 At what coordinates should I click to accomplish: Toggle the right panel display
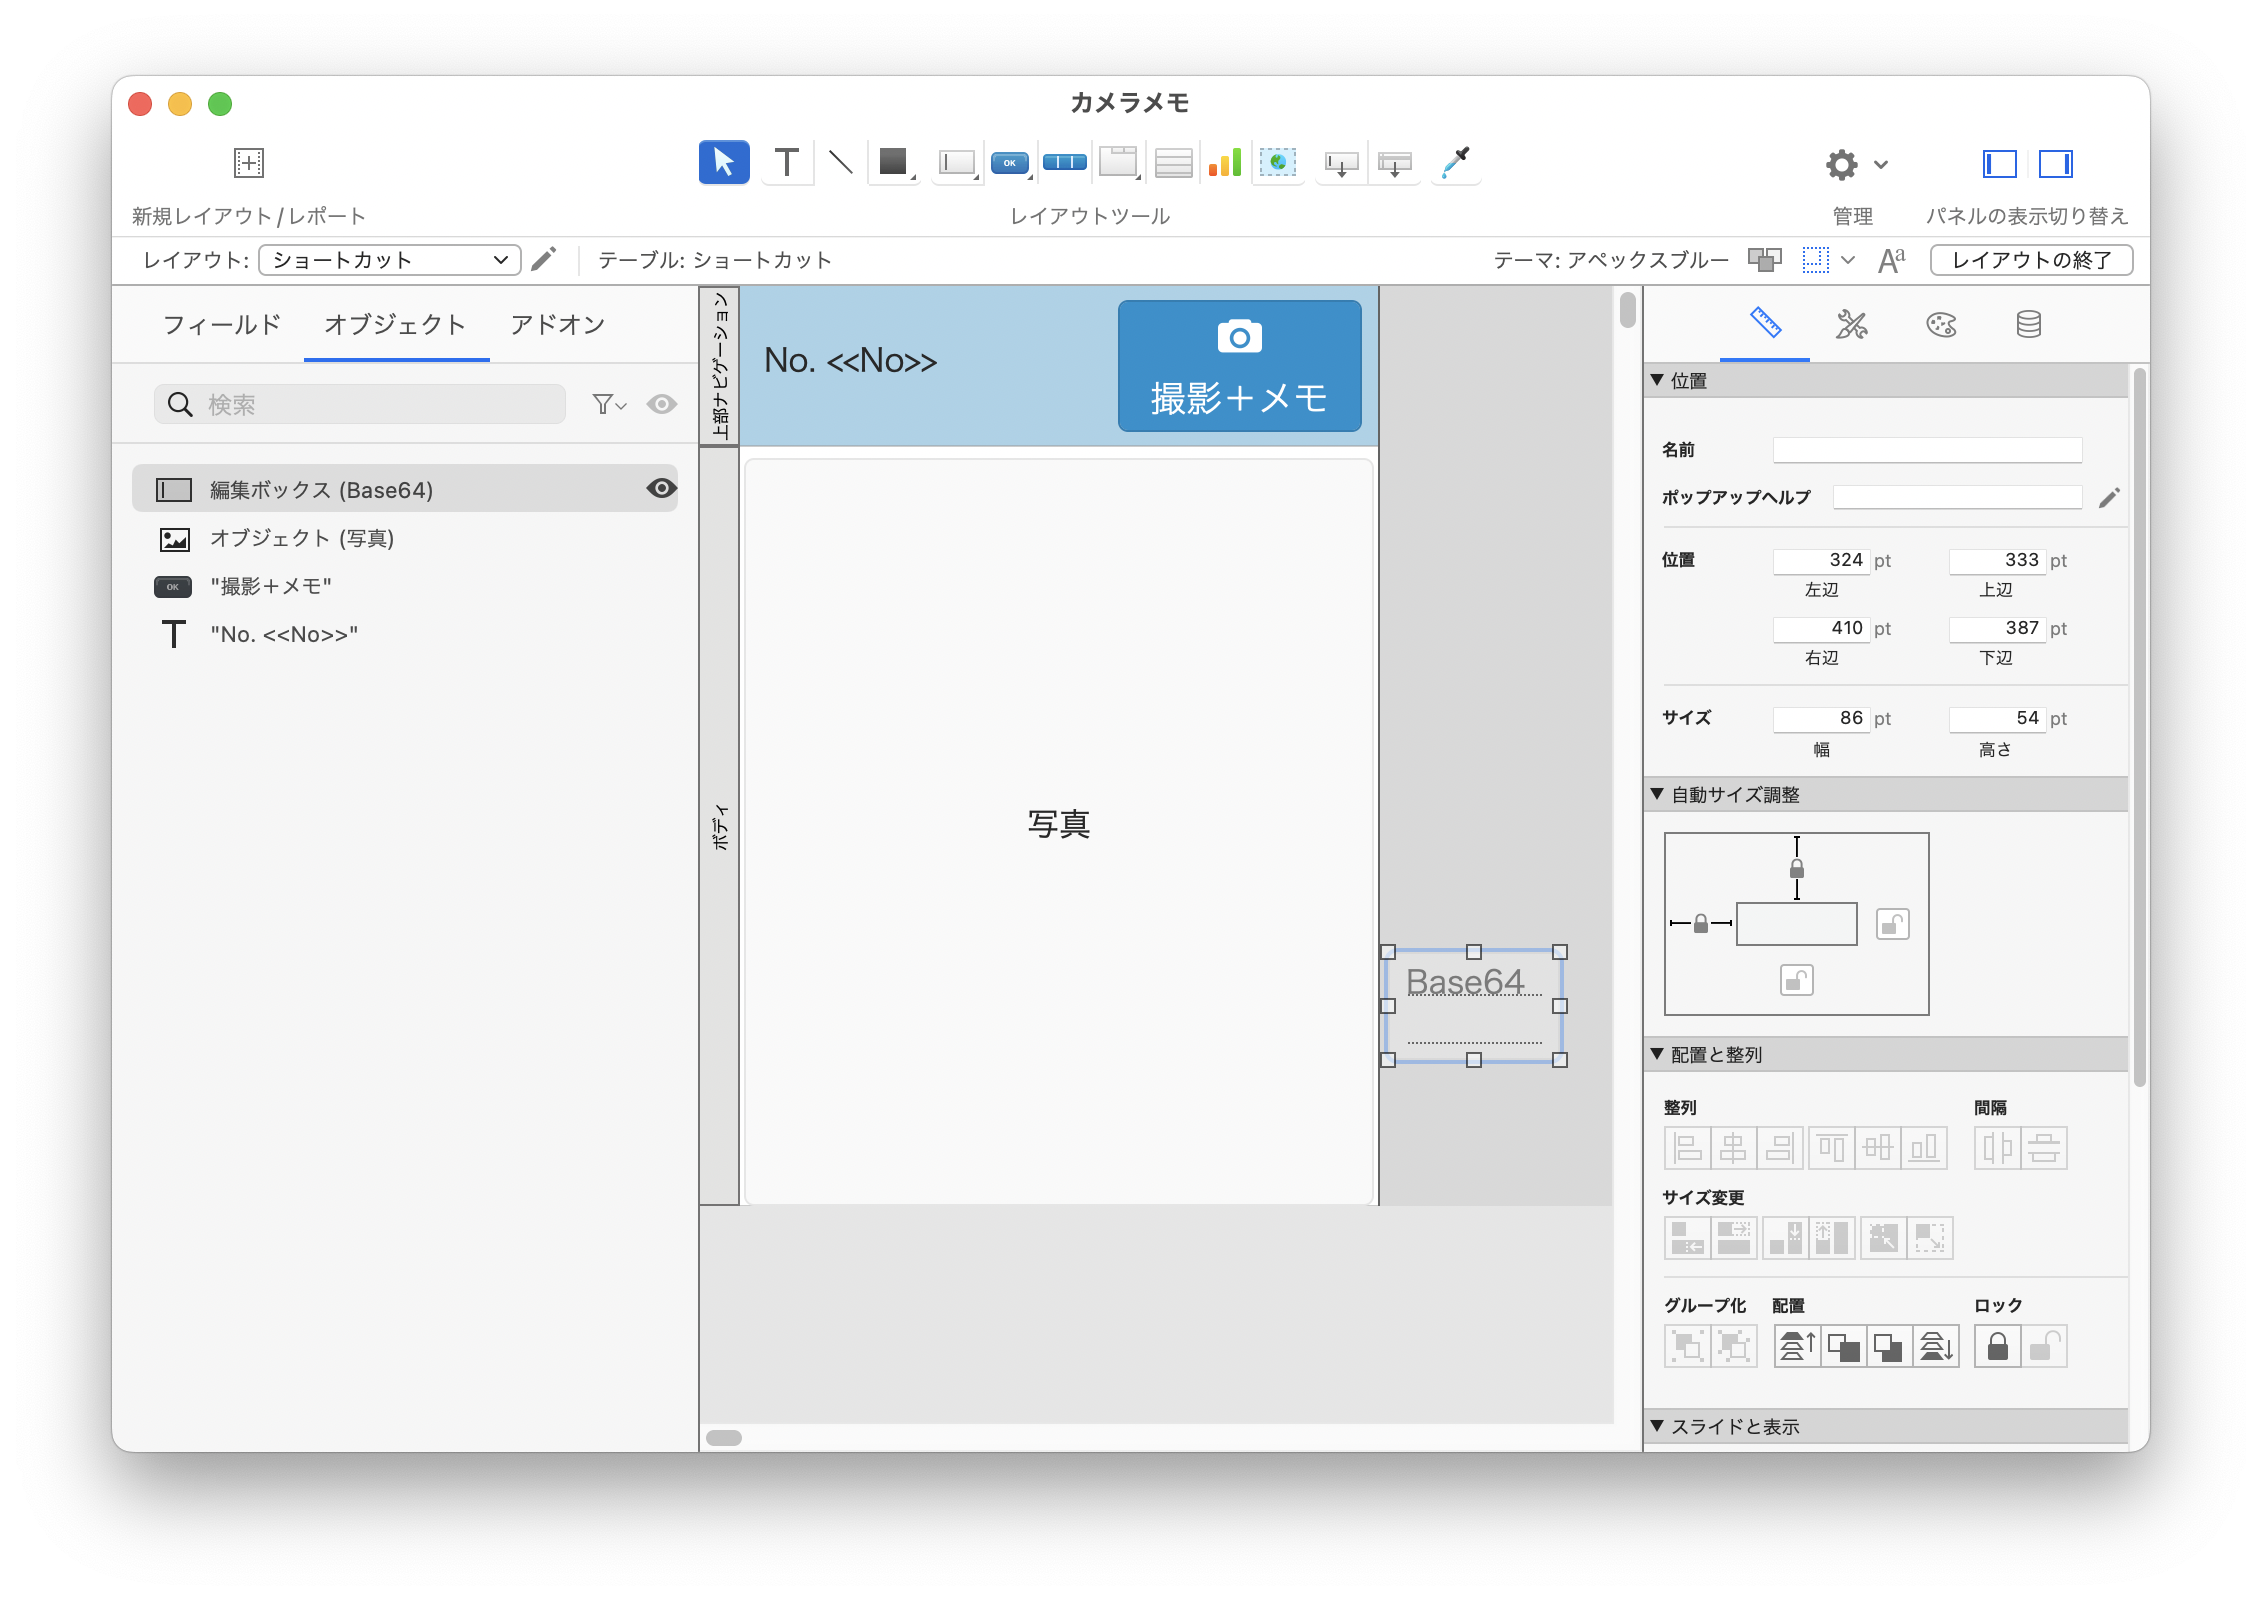pyautogui.click(x=2055, y=164)
